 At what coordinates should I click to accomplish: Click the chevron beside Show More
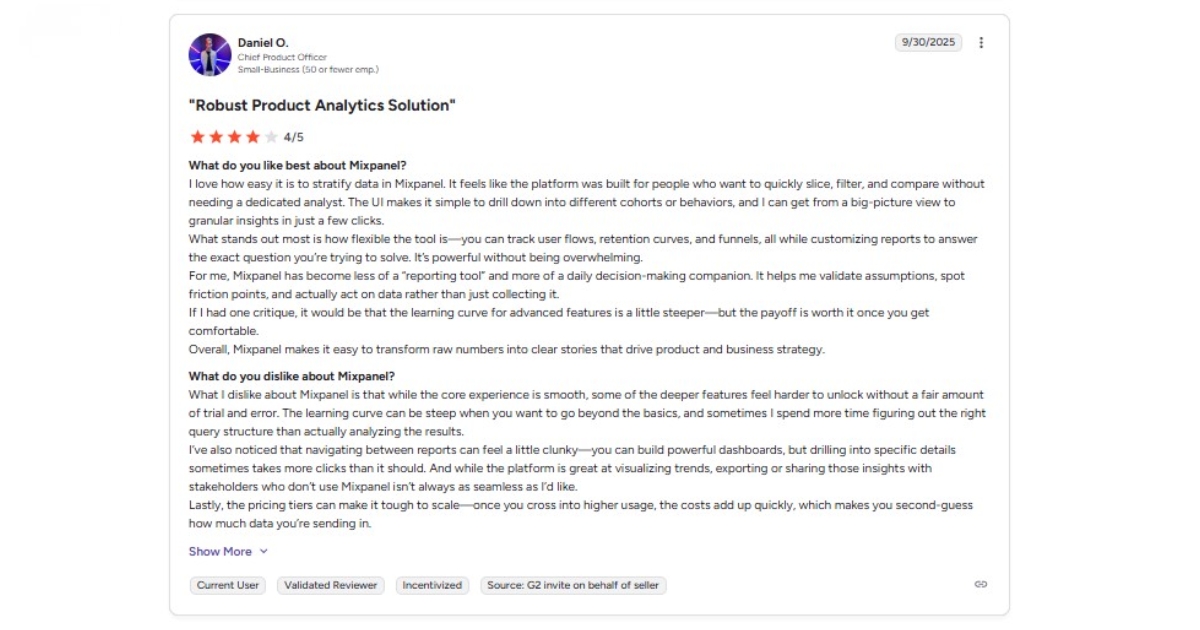(x=264, y=551)
